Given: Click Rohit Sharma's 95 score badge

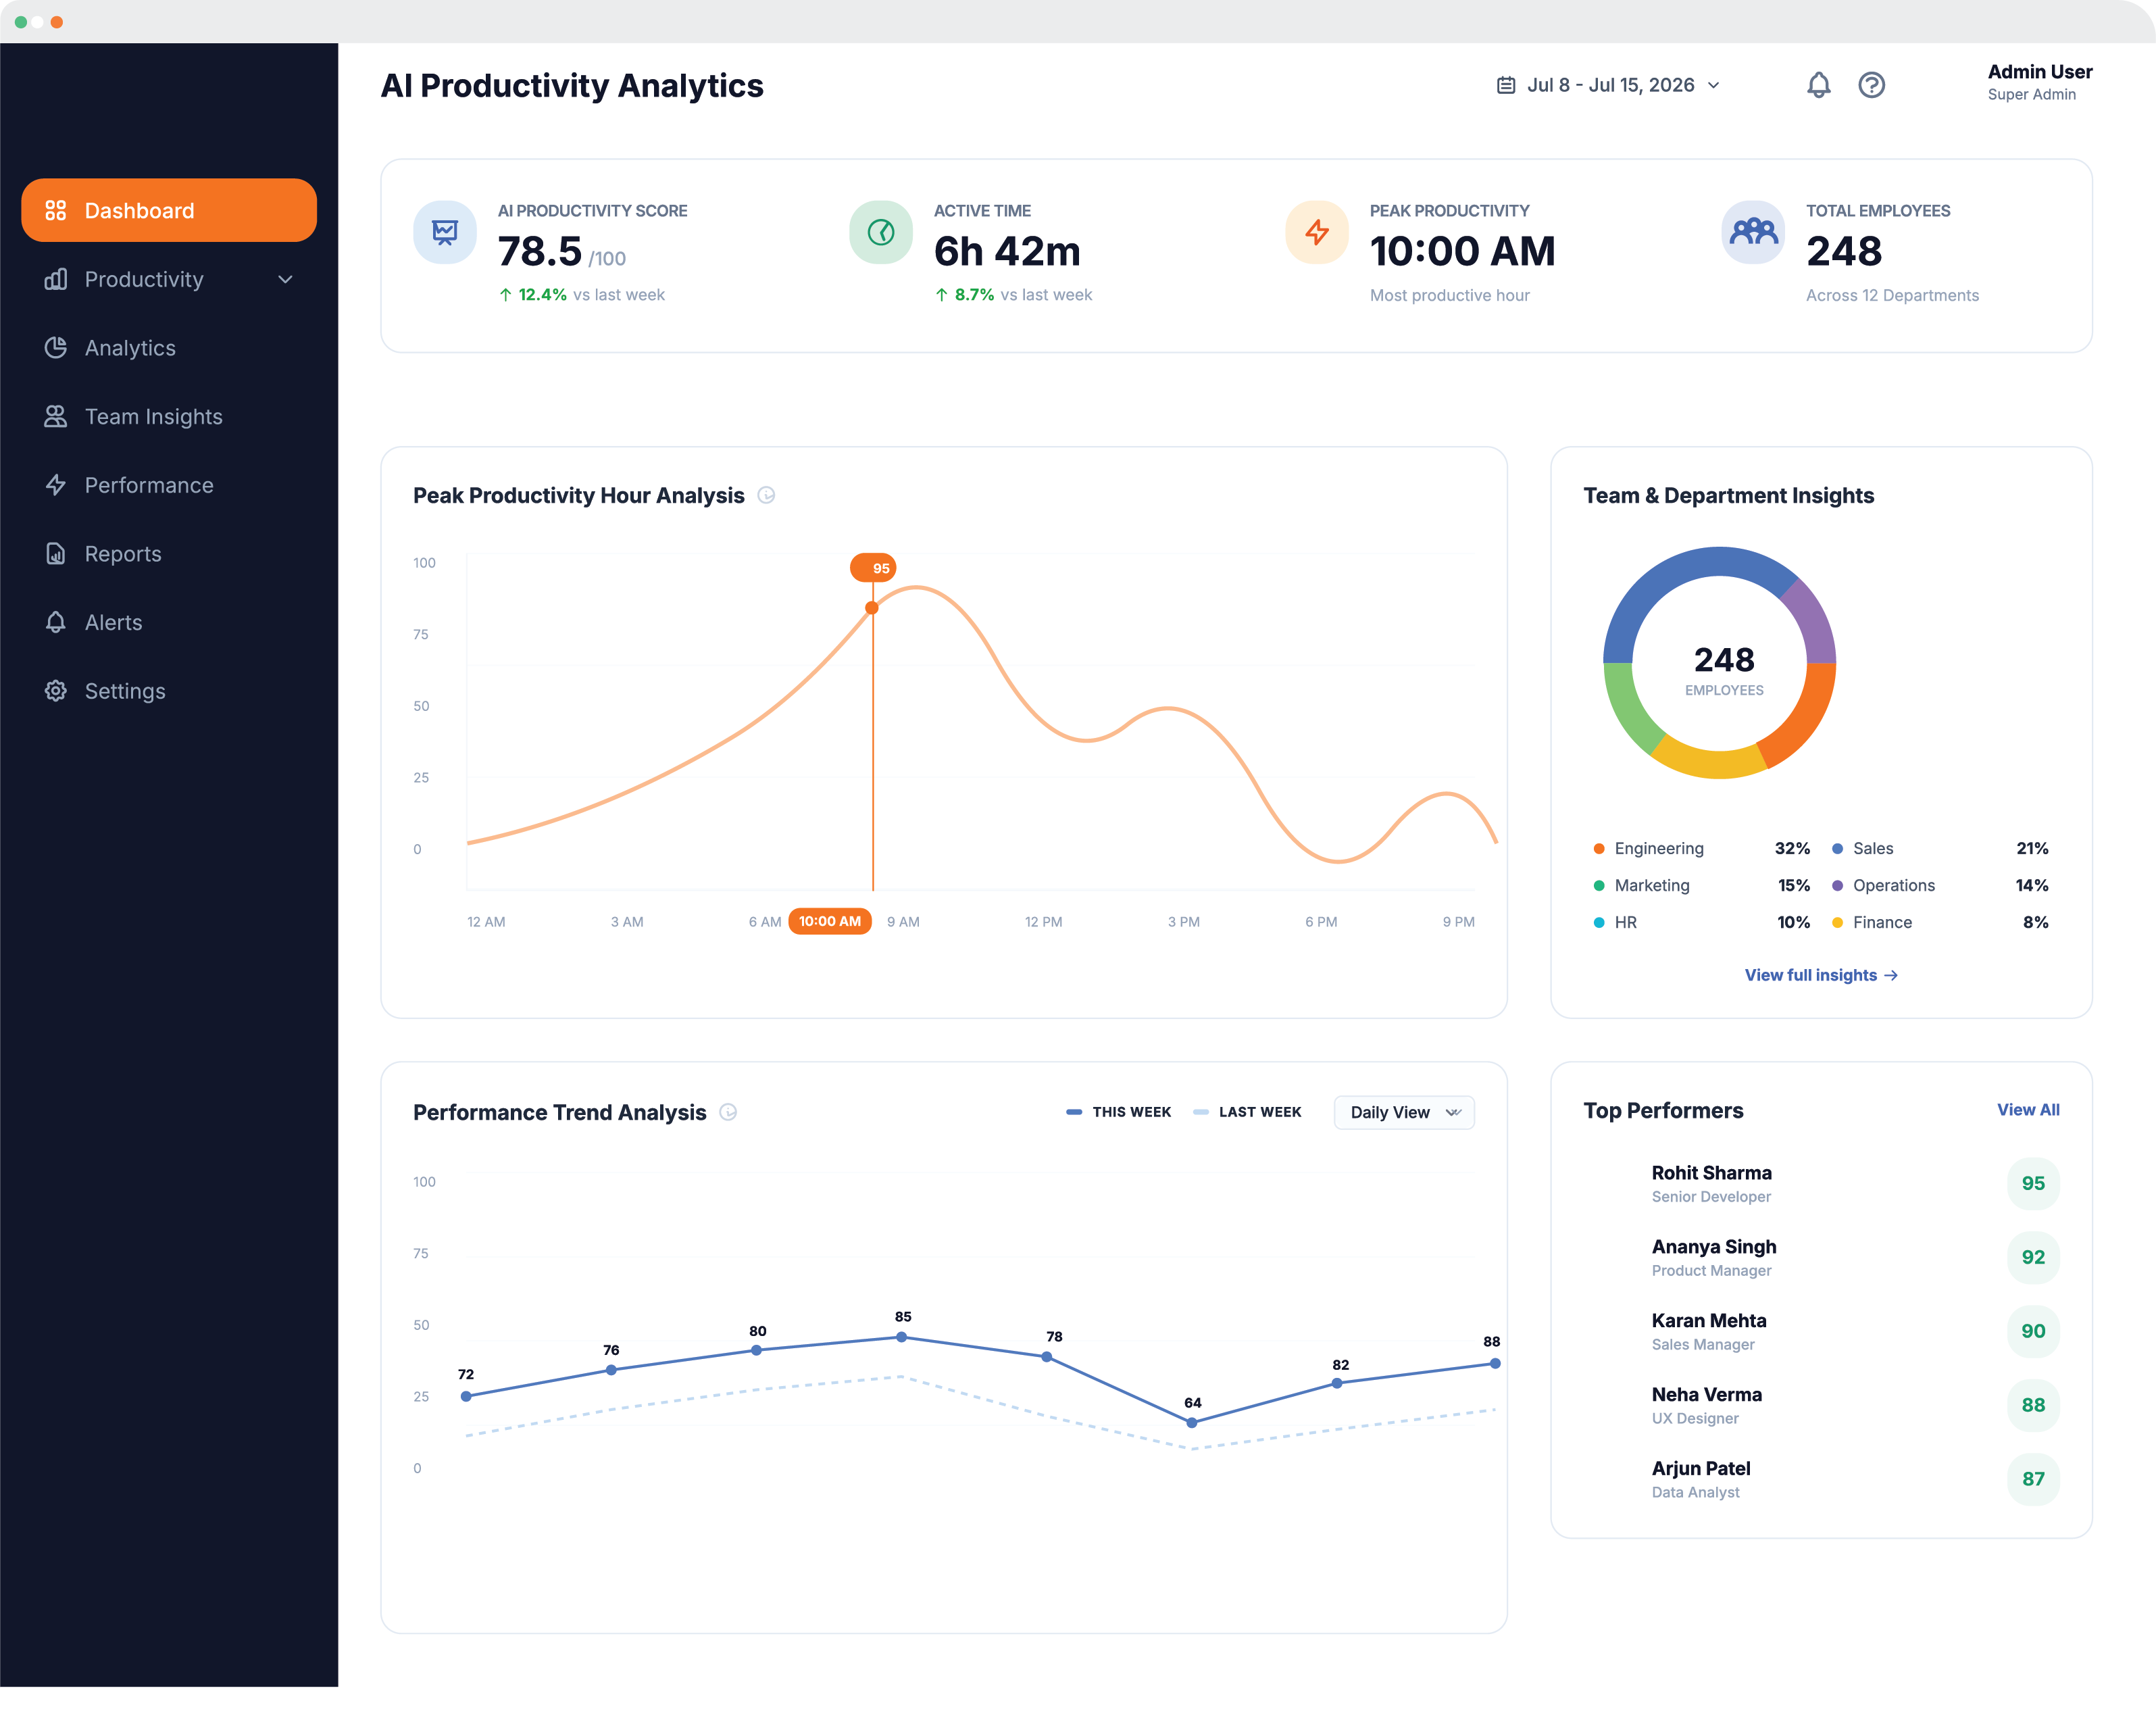Looking at the screenshot, I should (2033, 1184).
